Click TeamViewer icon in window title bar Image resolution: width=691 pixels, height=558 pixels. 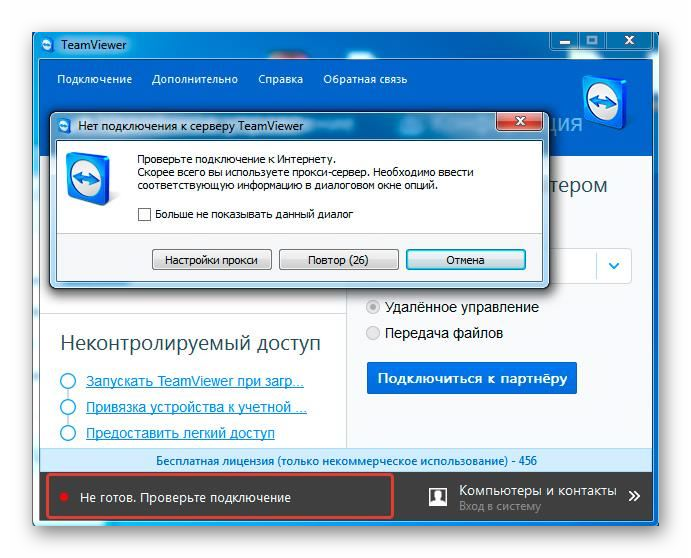tap(48, 45)
